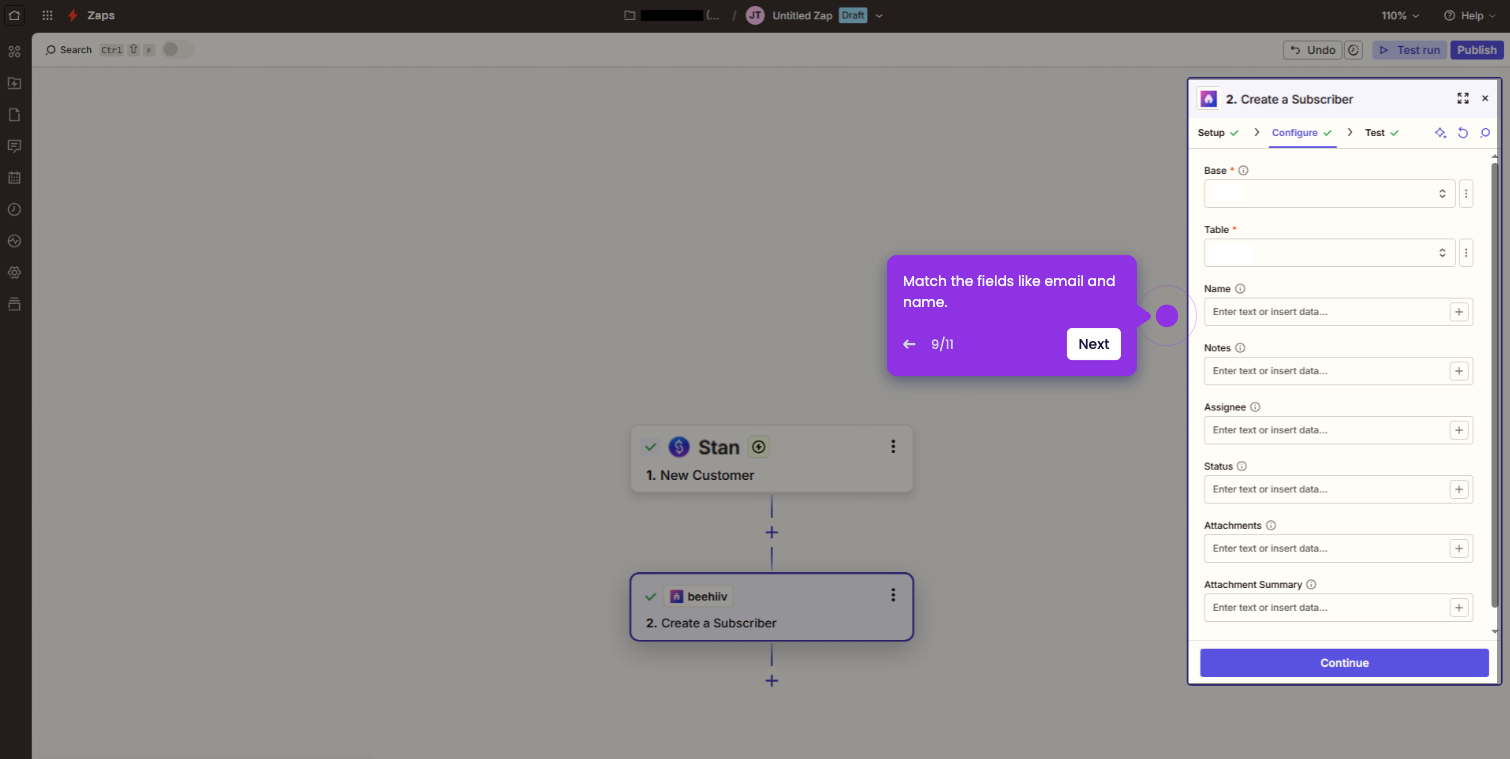Click the info icon next to Status label
This screenshot has width=1510, height=759.
click(1242, 466)
